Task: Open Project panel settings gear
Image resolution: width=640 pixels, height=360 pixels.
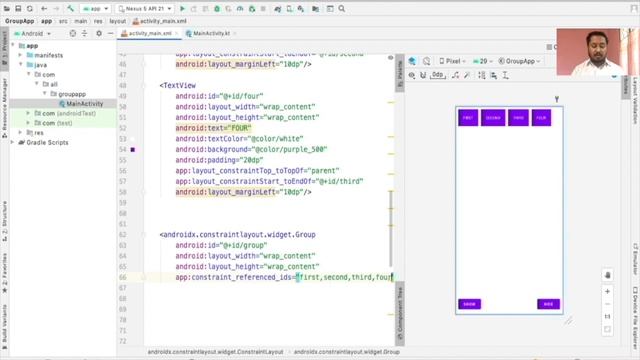Action: click(x=99, y=33)
